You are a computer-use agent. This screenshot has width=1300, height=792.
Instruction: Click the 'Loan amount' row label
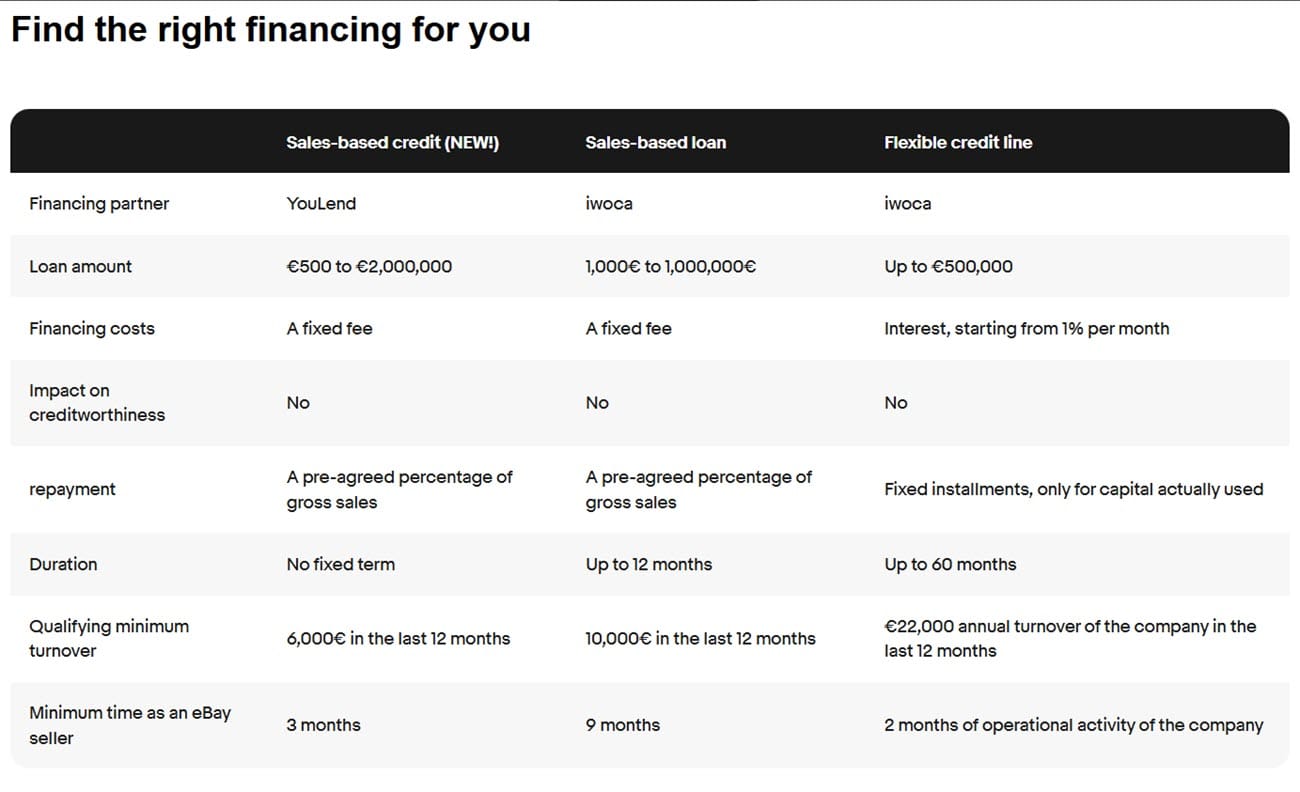pos(80,267)
